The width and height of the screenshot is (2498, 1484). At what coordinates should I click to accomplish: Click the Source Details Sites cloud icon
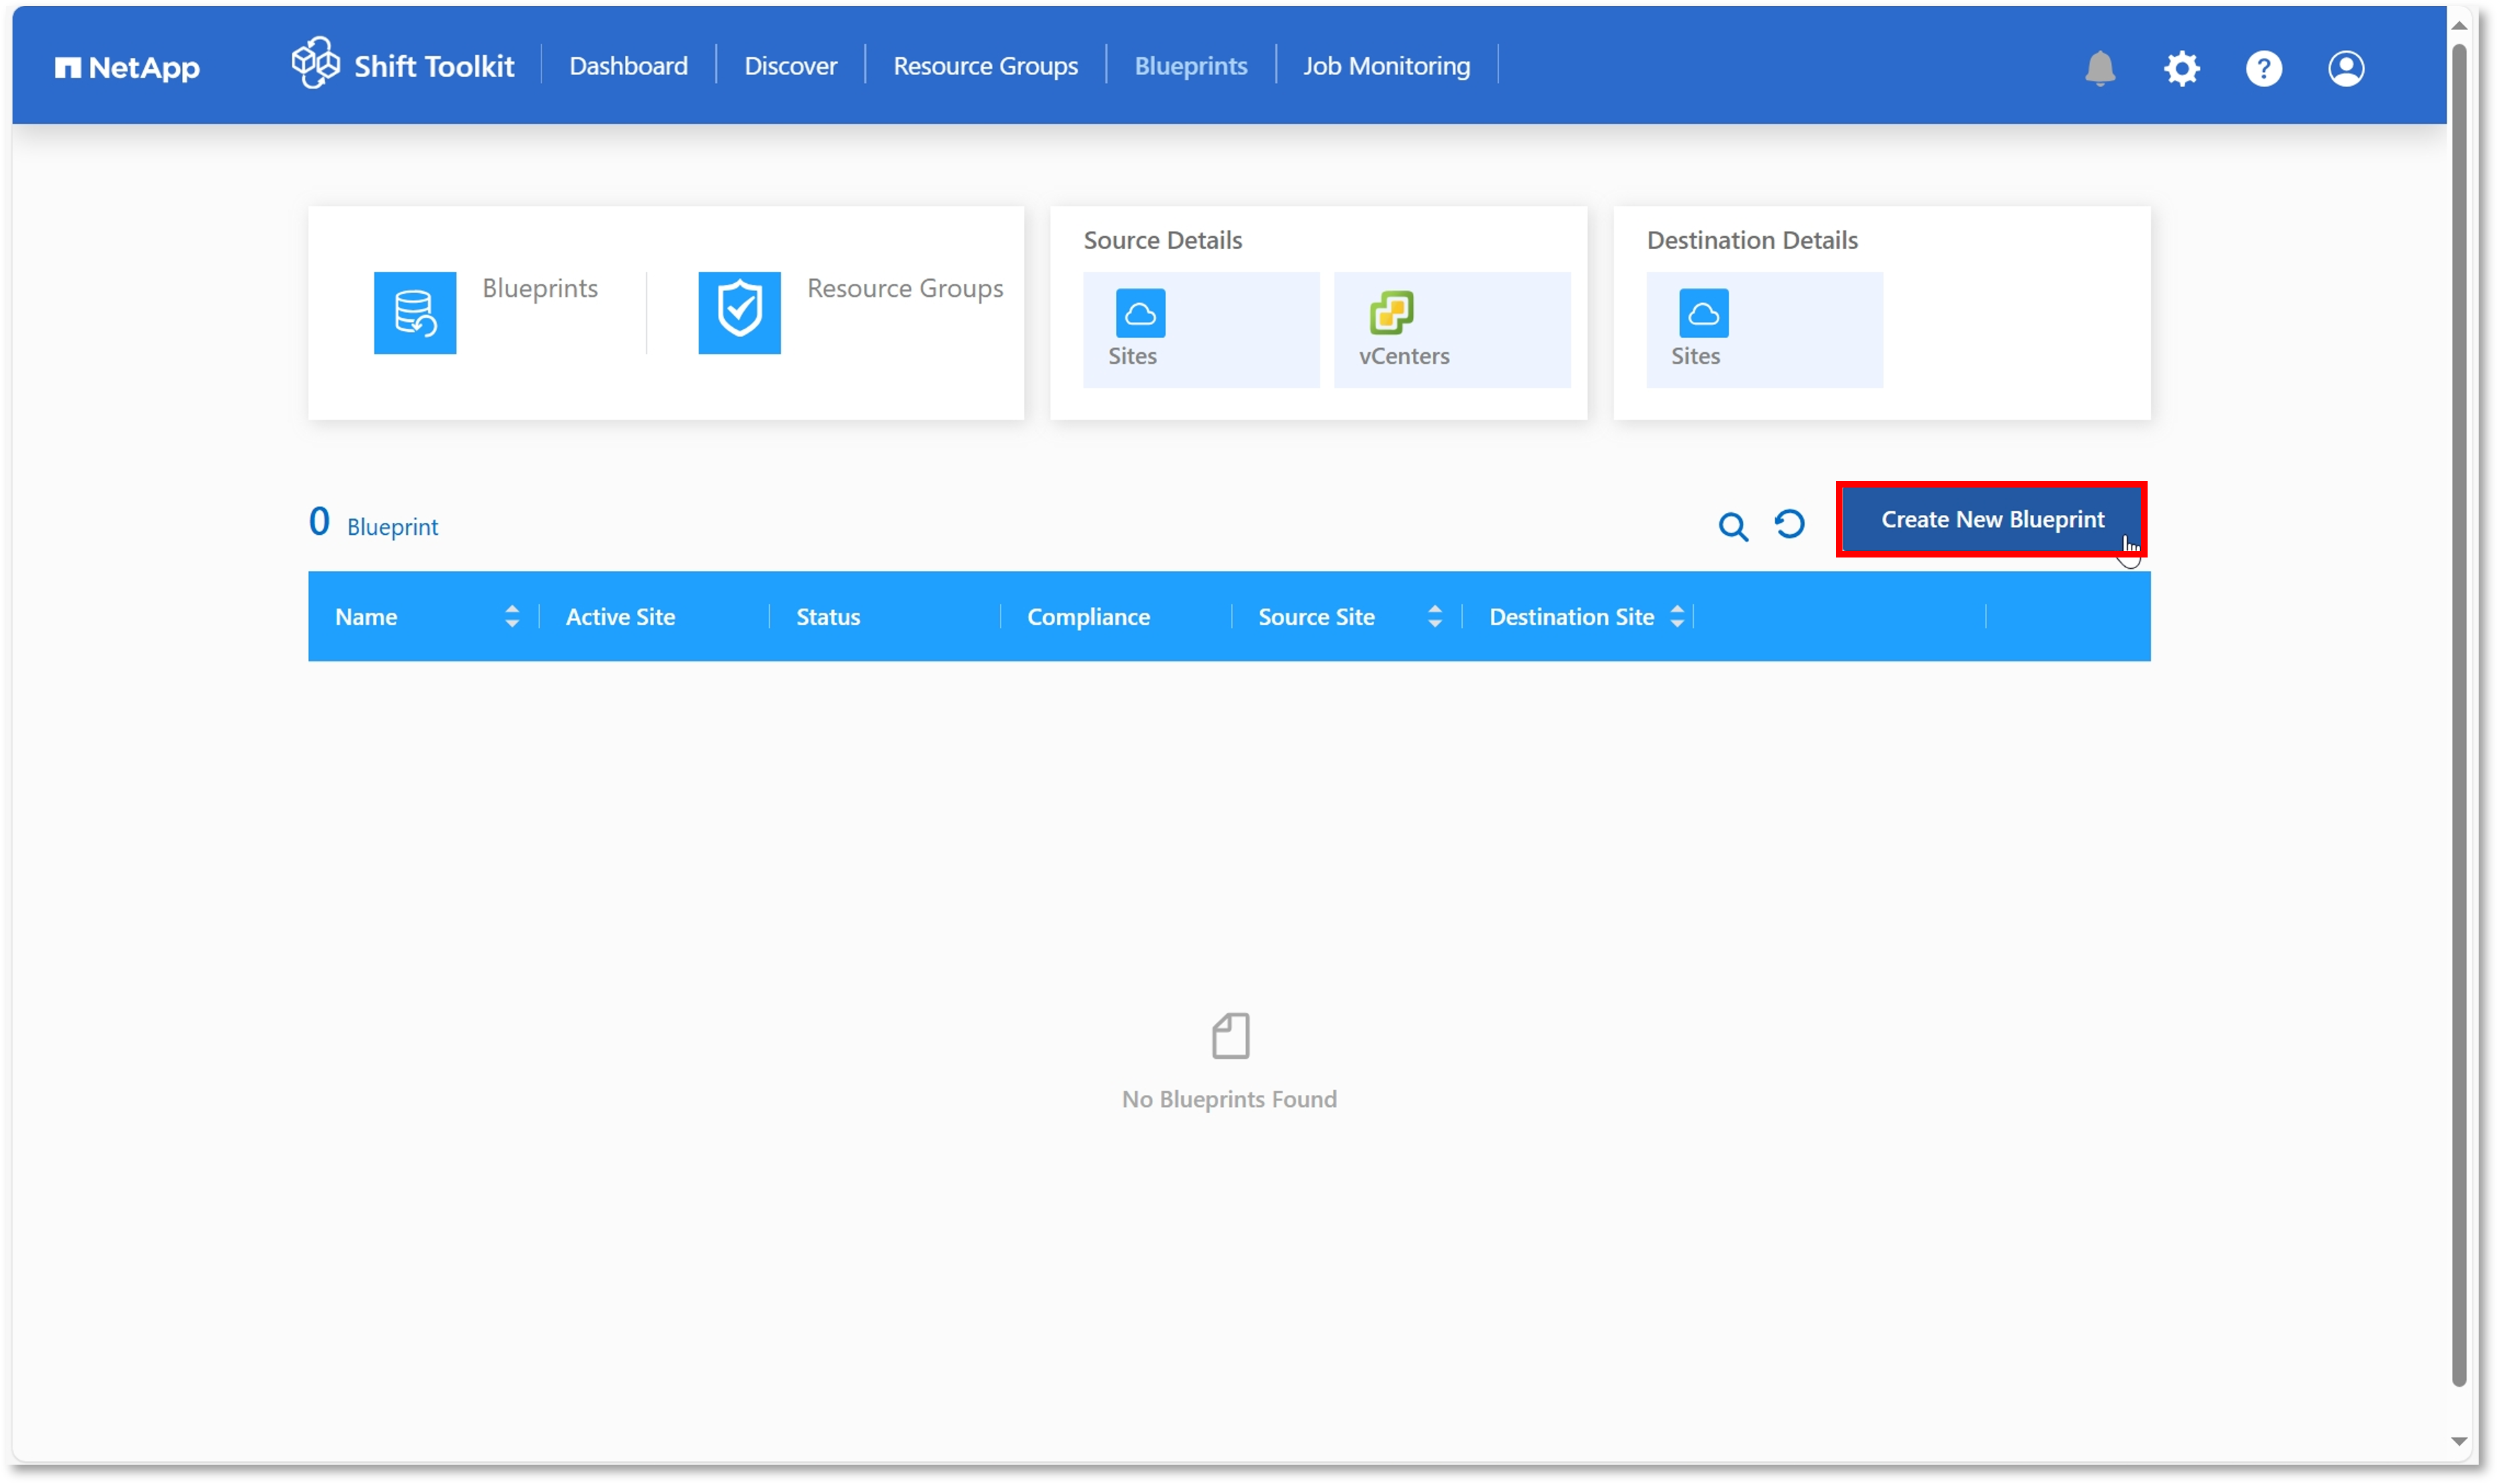point(1140,313)
